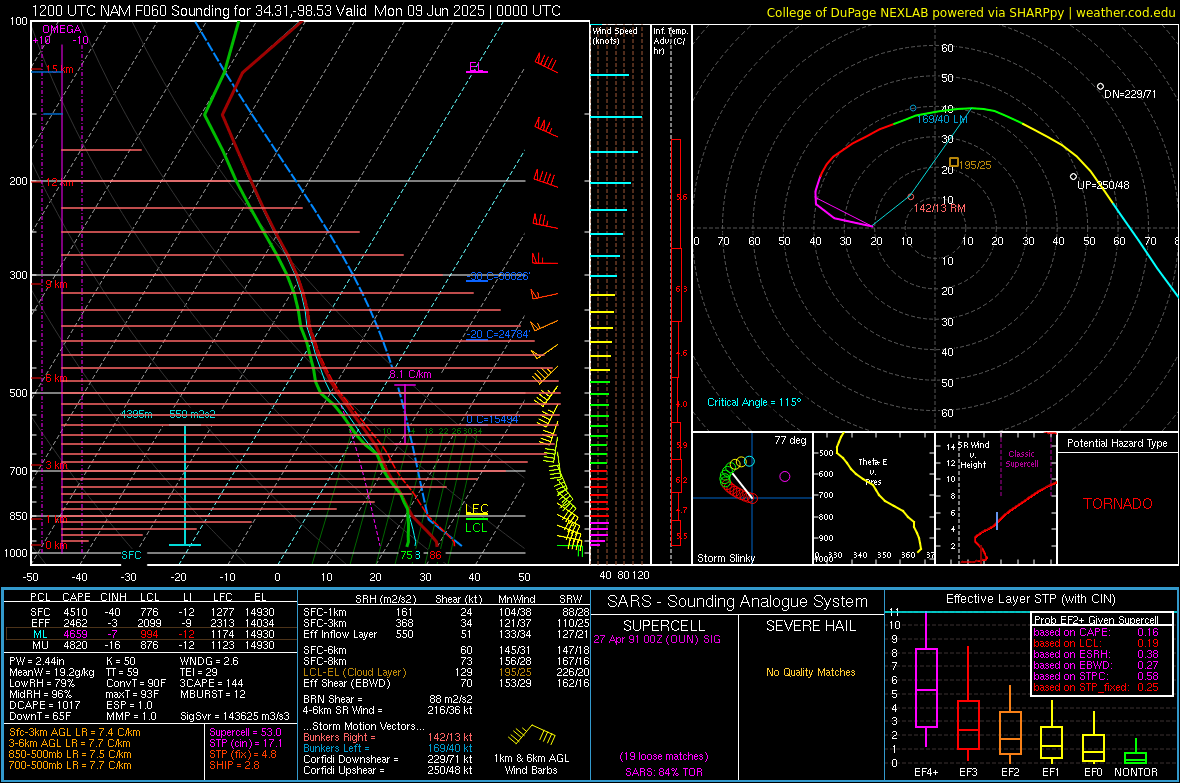Click the white circle at UP=250/48
Viewport: 1180px width, 783px height.
click(1073, 177)
